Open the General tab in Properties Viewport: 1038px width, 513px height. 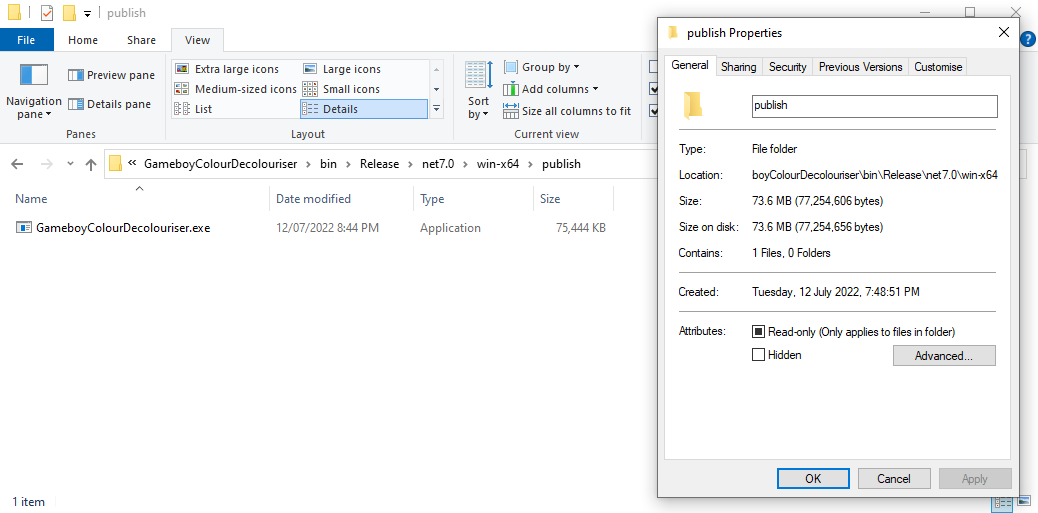(690, 66)
